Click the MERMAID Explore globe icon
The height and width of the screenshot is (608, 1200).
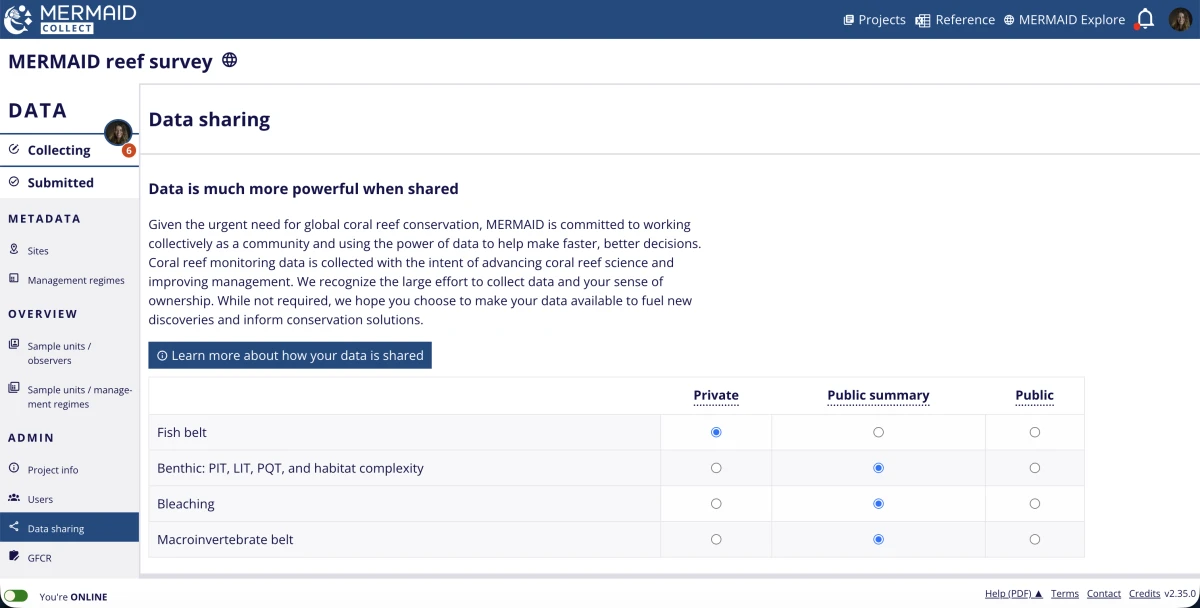coord(1009,20)
